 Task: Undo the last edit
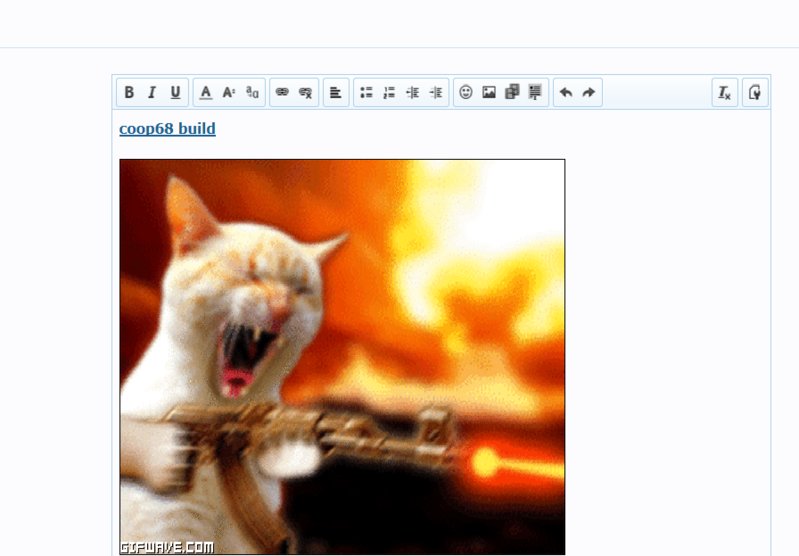click(566, 93)
